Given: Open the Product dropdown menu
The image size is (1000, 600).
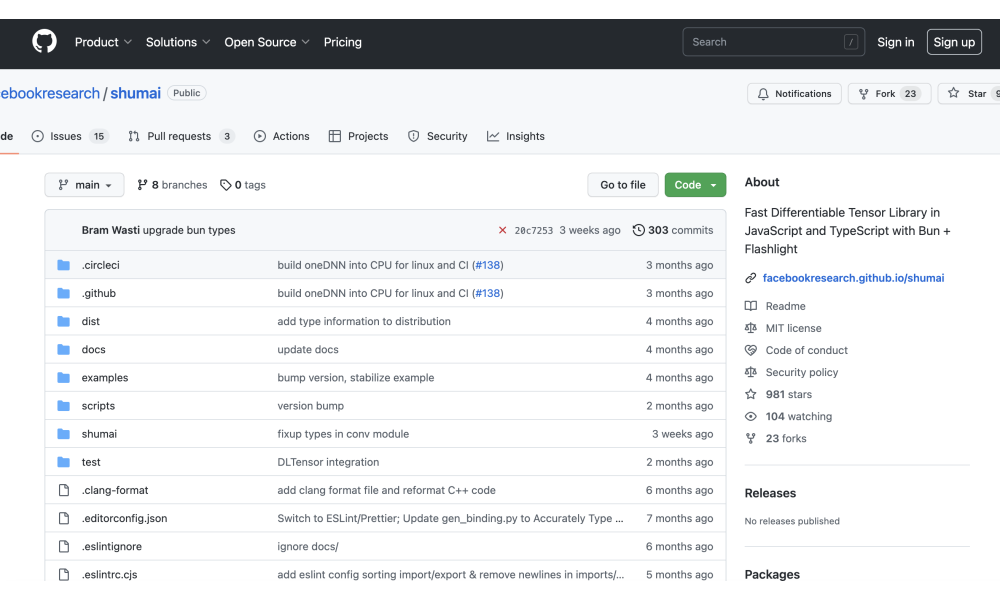Looking at the screenshot, I should click(103, 42).
